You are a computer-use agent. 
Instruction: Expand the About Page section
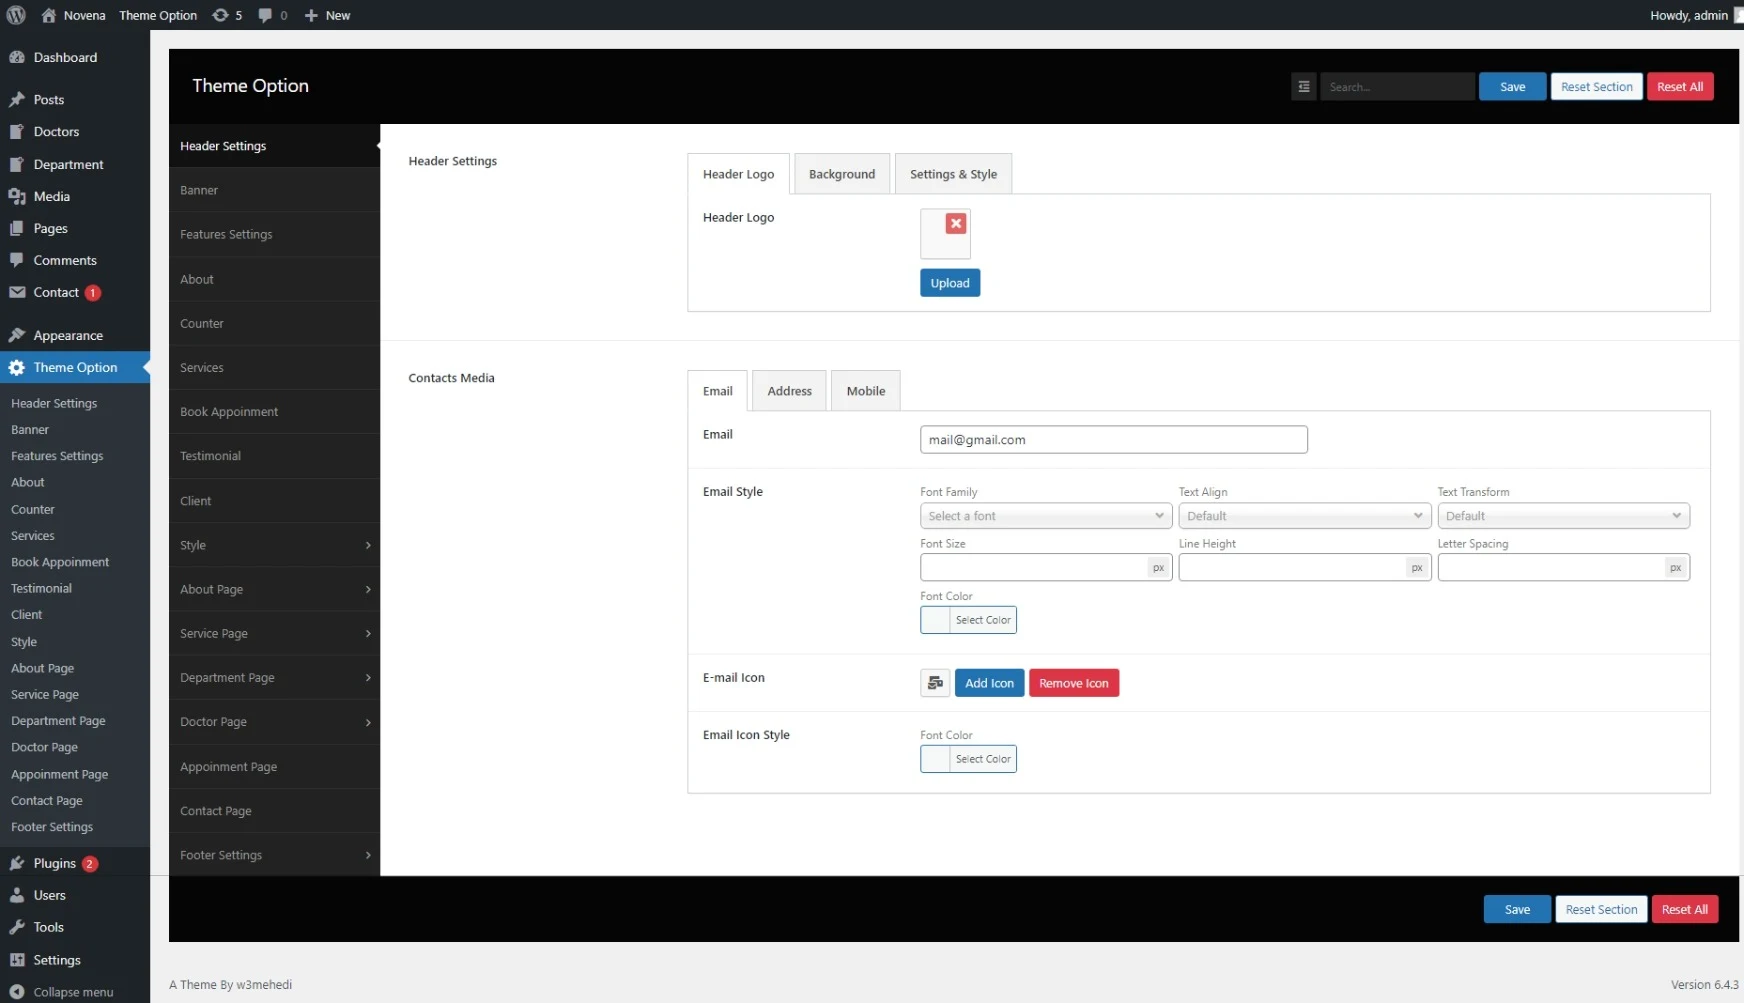[x=273, y=589]
